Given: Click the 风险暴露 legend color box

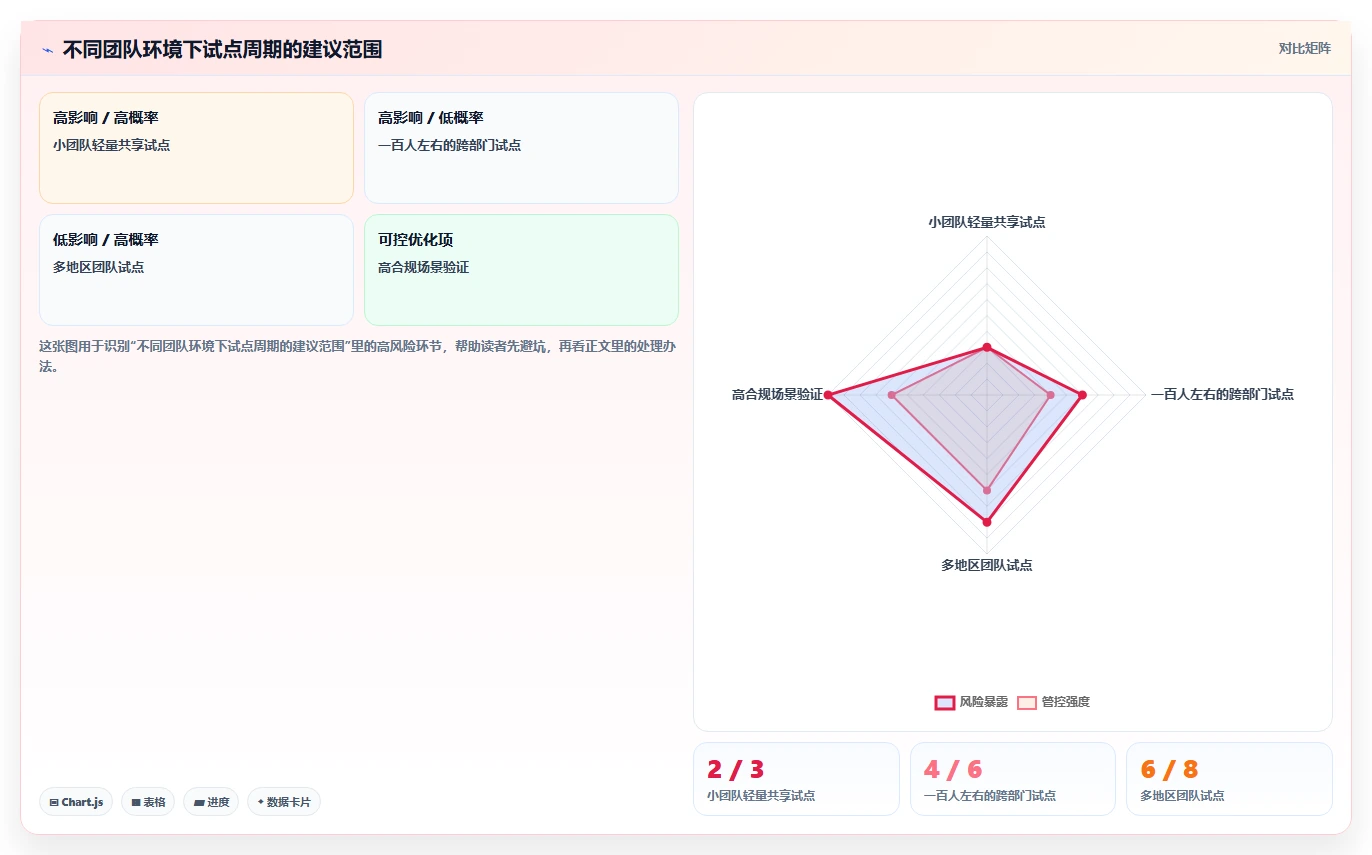Looking at the screenshot, I should (x=945, y=702).
